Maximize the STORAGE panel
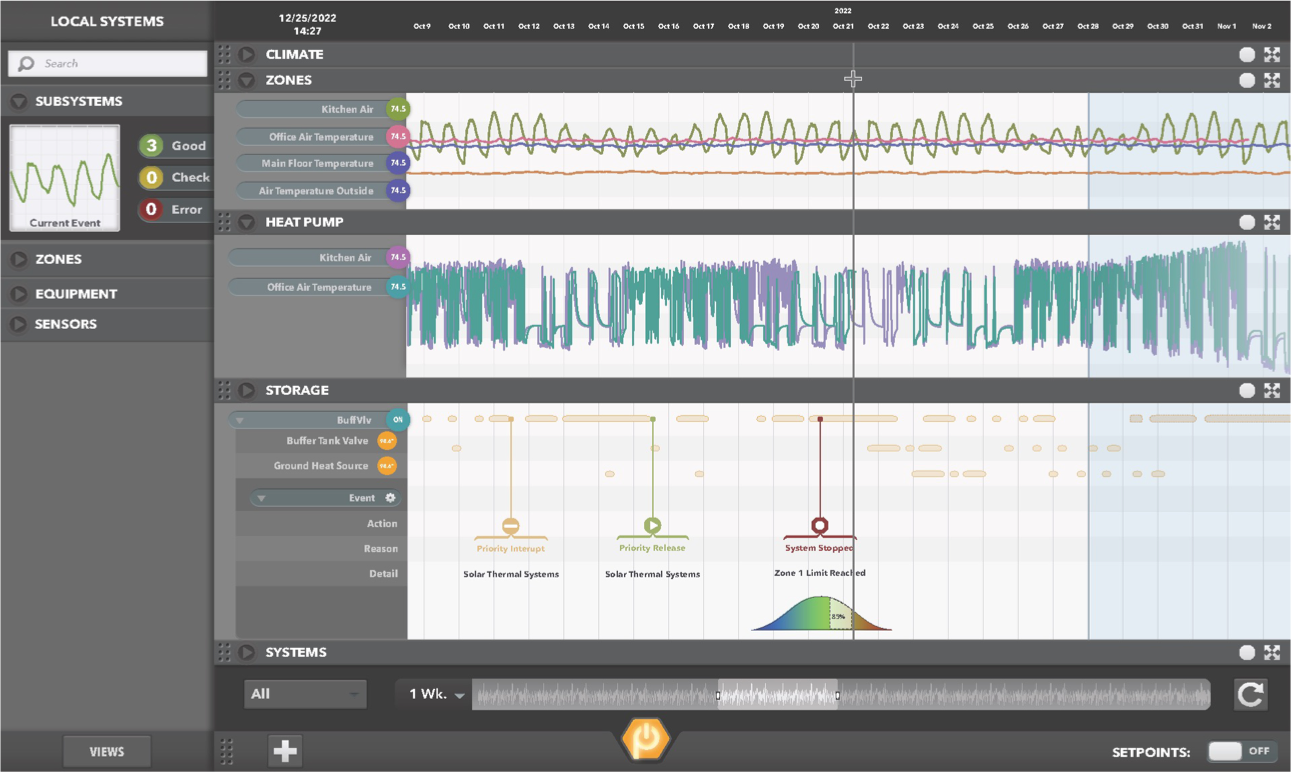This screenshot has width=1291, height=772. pos(1272,390)
